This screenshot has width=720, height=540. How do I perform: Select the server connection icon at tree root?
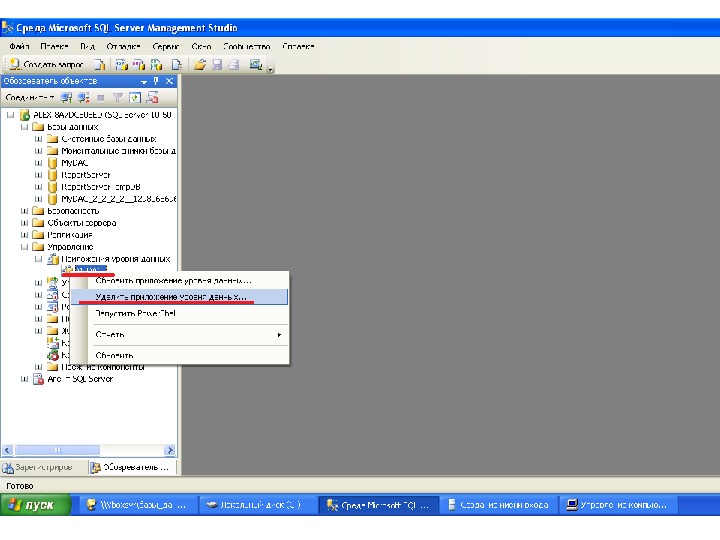25,115
